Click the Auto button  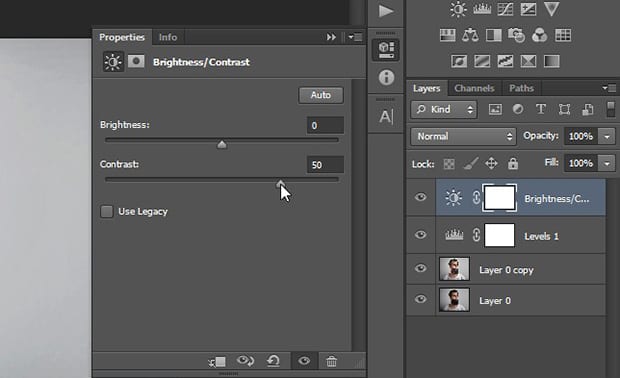coord(321,95)
